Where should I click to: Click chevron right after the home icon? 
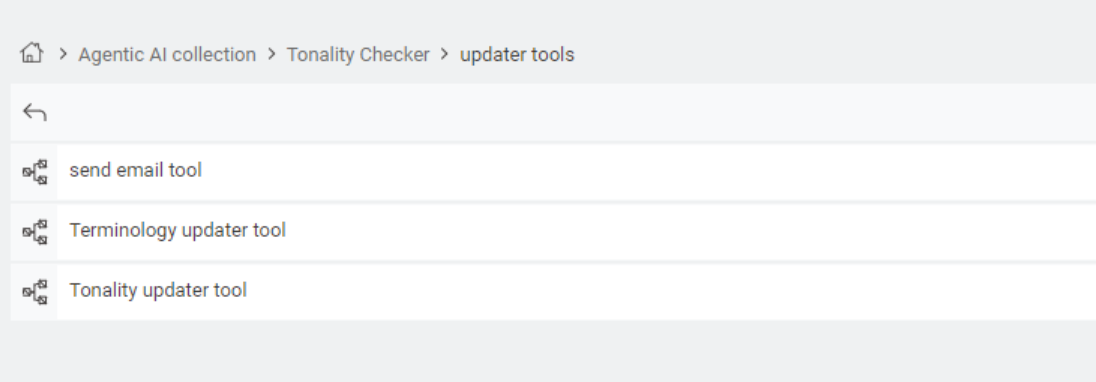coord(63,54)
